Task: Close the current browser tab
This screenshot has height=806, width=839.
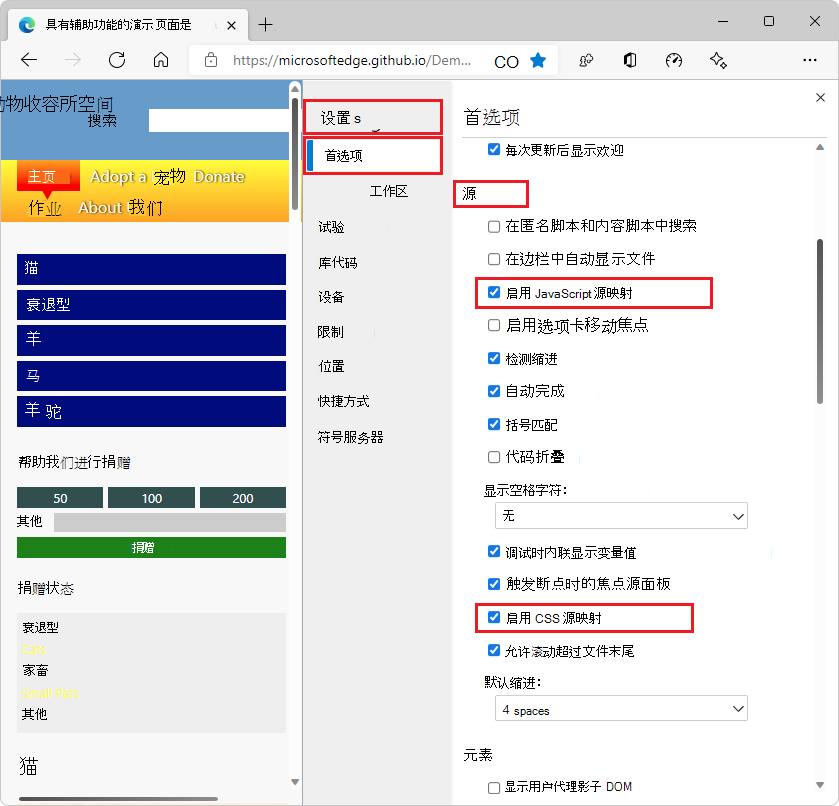Action: pyautogui.click(x=231, y=25)
